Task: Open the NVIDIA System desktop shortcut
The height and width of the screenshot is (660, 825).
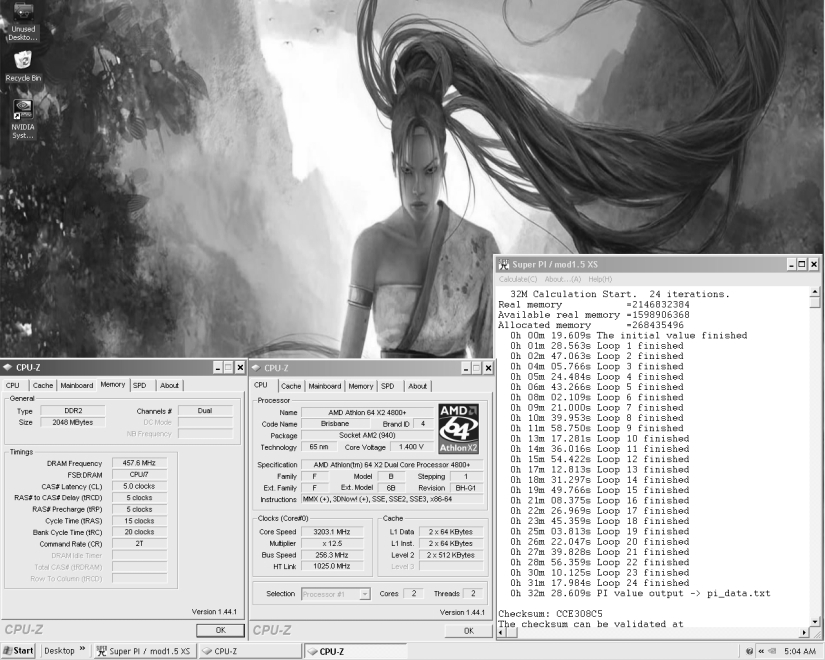Action: point(23,119)
